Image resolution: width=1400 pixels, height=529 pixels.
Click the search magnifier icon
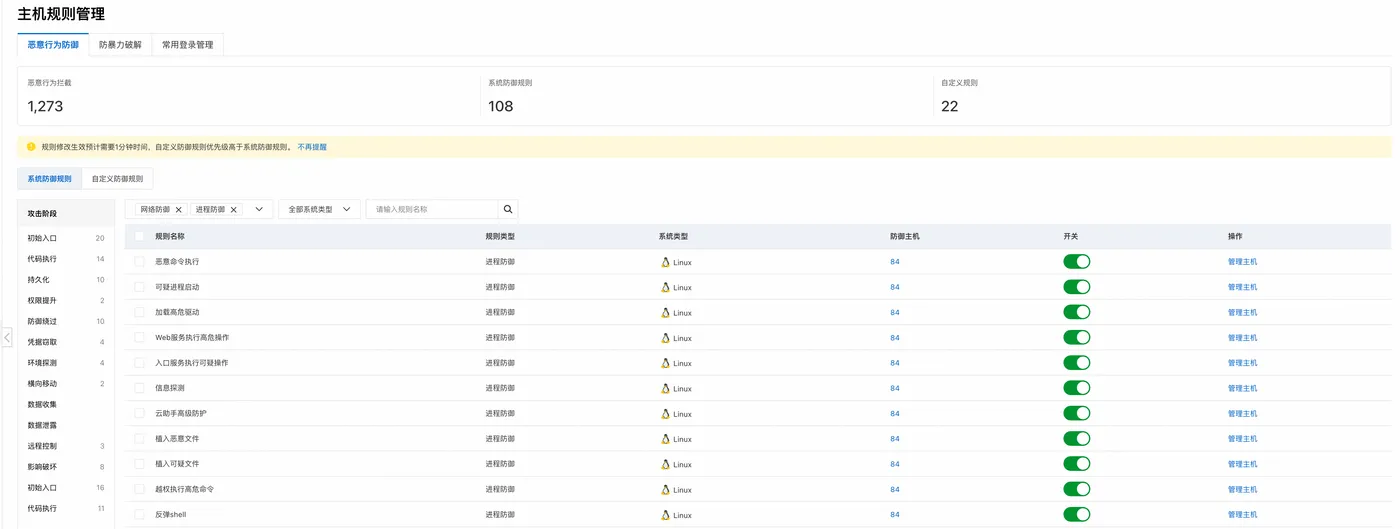click(x=508, y=209)
